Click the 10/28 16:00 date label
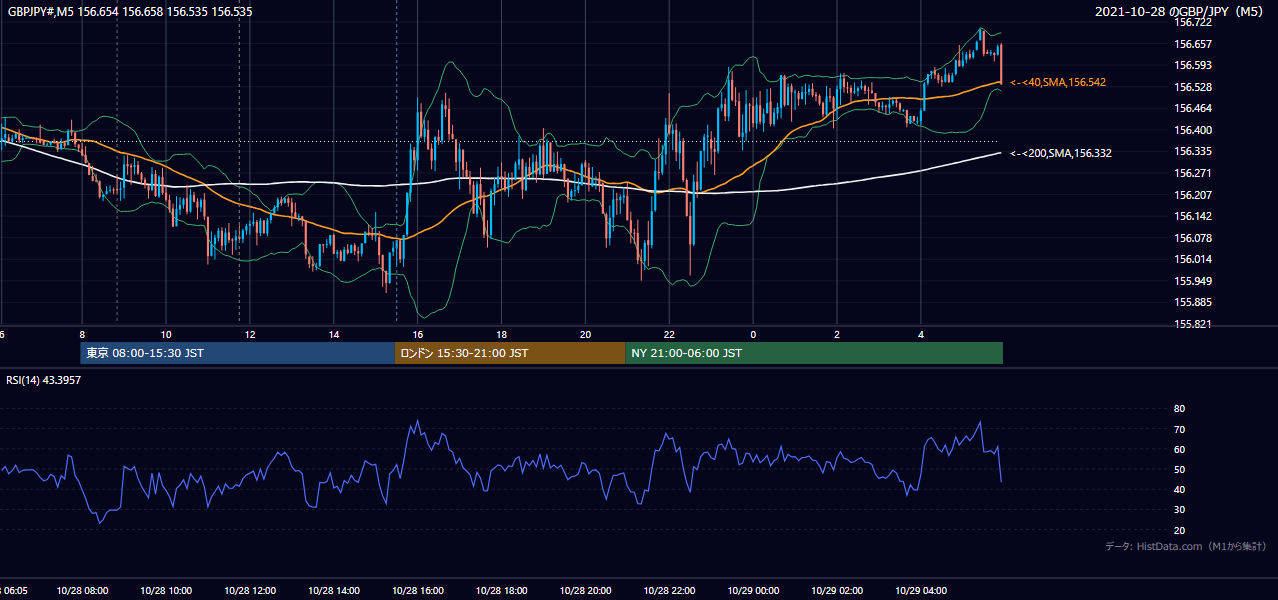The height and width of the screenshot is (600, 1278). click(x=418, y=591)
